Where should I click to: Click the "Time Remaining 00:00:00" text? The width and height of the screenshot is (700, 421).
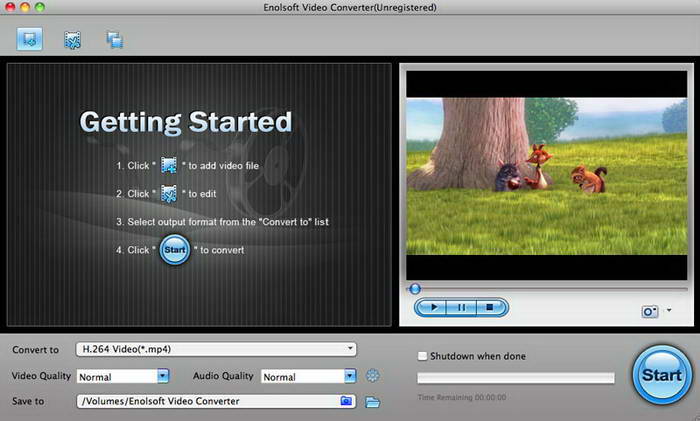tap(462, 397)
